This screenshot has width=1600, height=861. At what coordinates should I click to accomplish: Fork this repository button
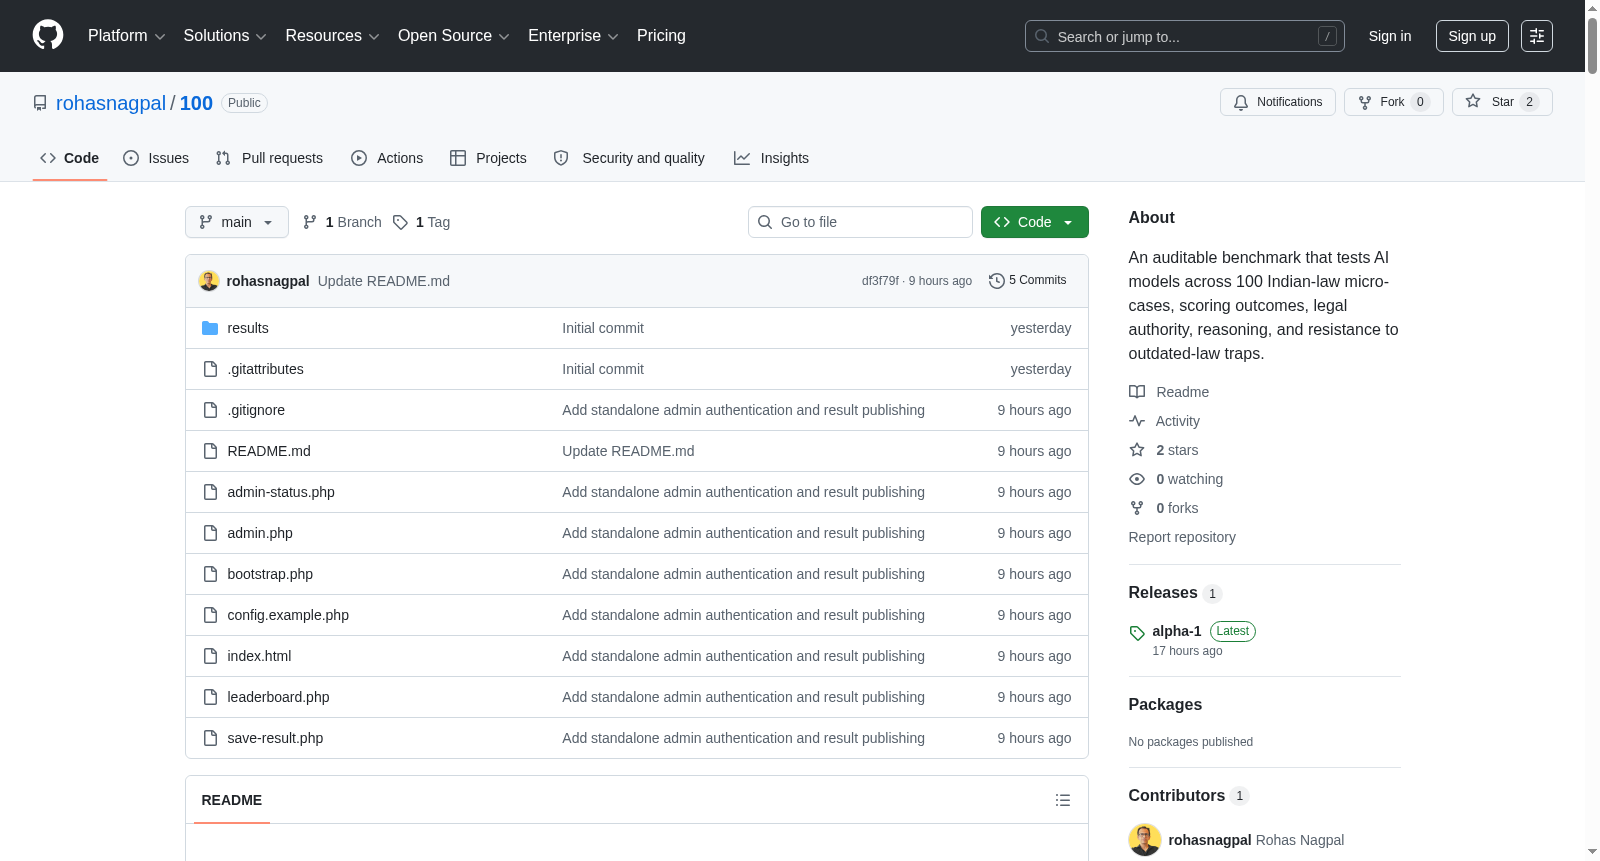click(x=1394, y=102)
